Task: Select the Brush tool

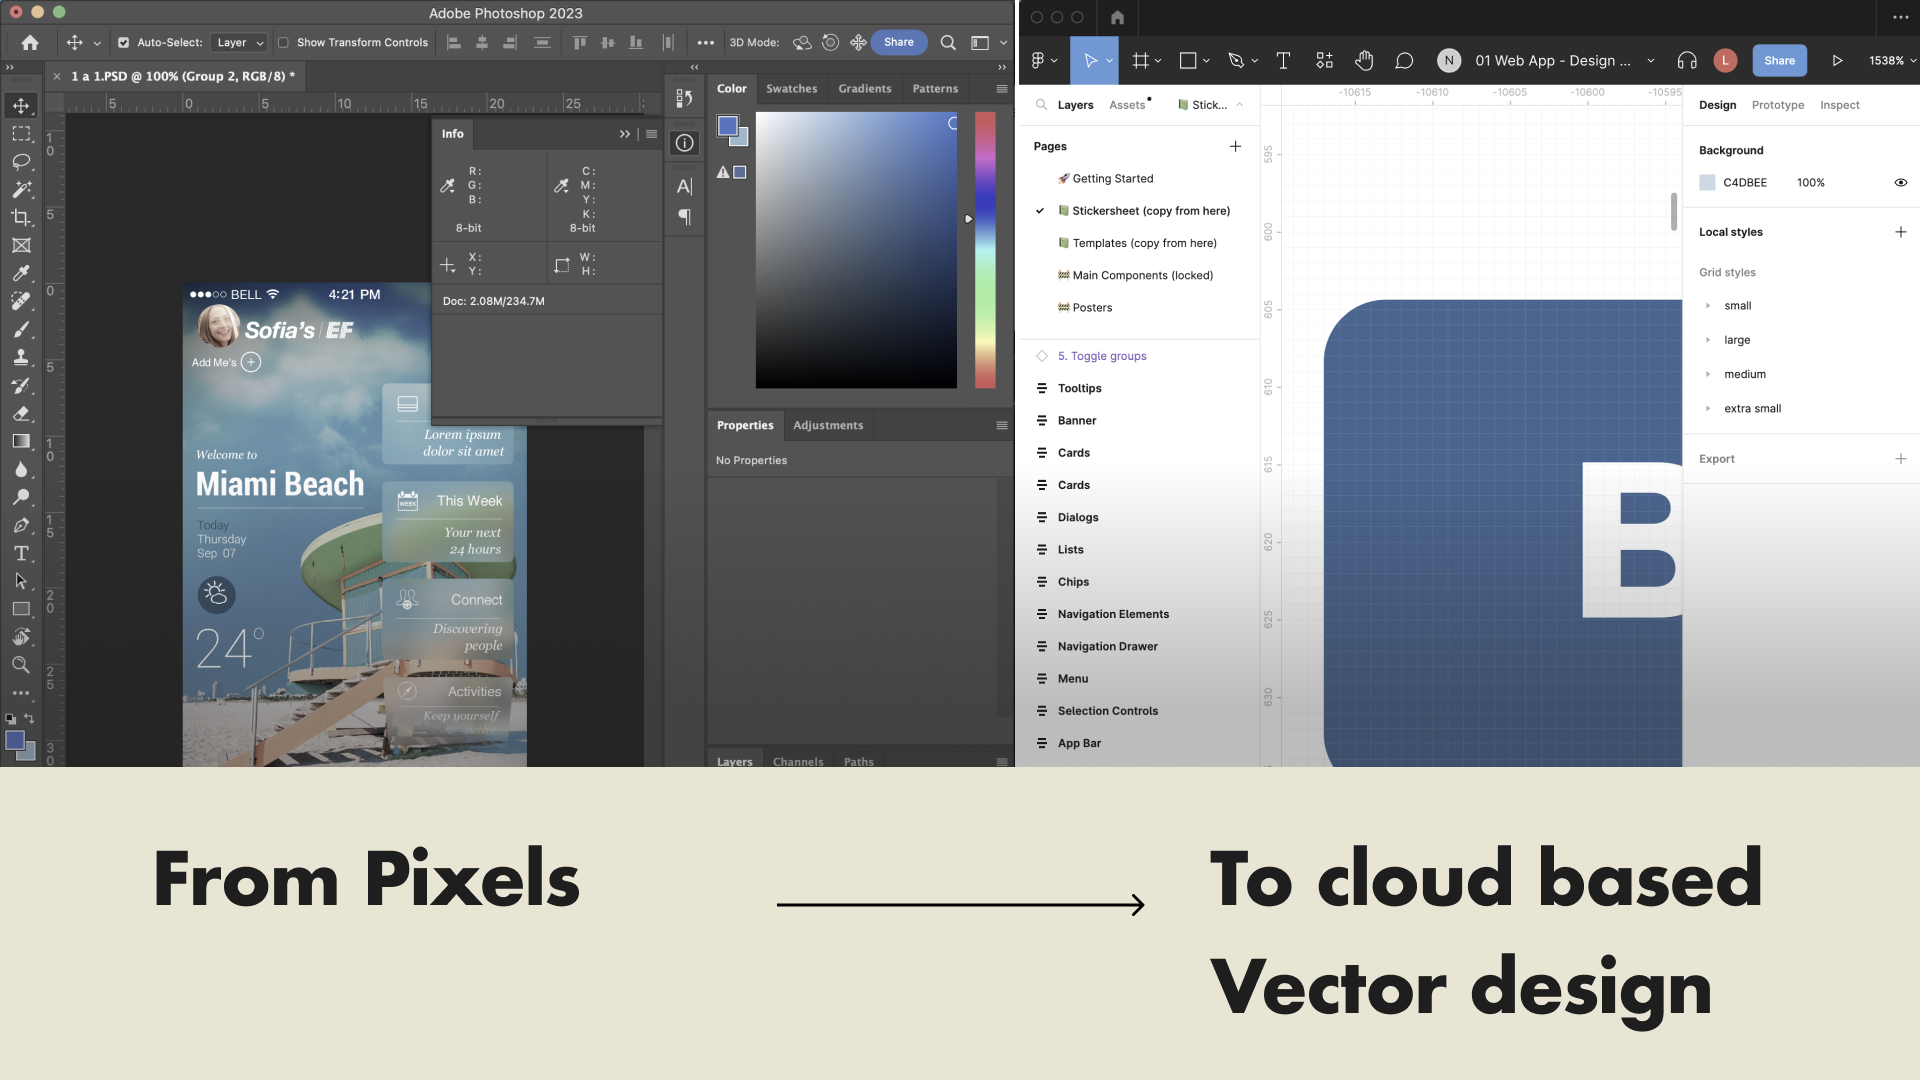Action: click(21, 329)
